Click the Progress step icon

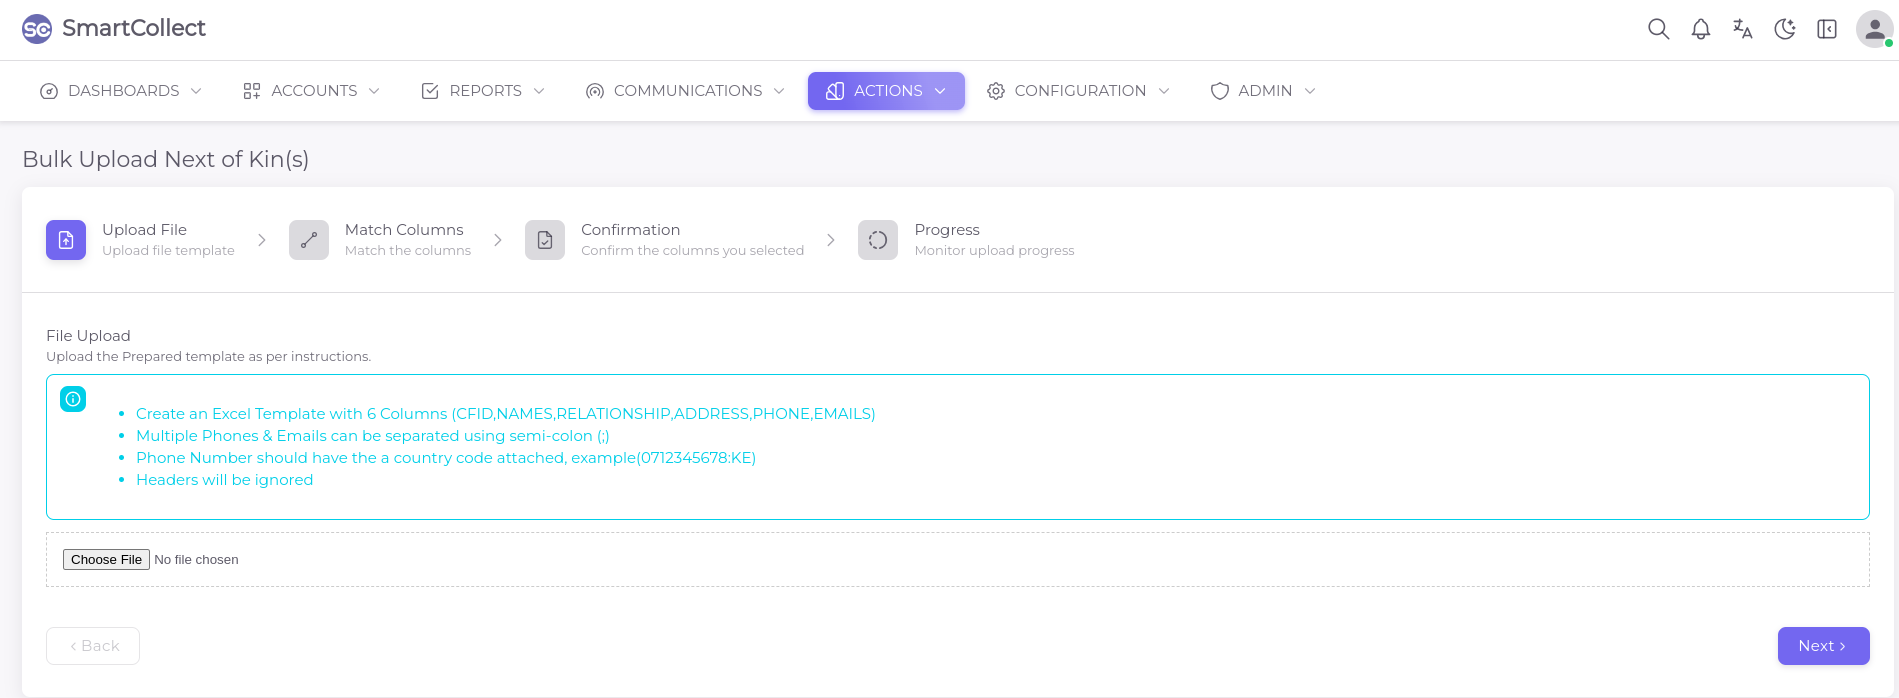(x=878, y=240)
